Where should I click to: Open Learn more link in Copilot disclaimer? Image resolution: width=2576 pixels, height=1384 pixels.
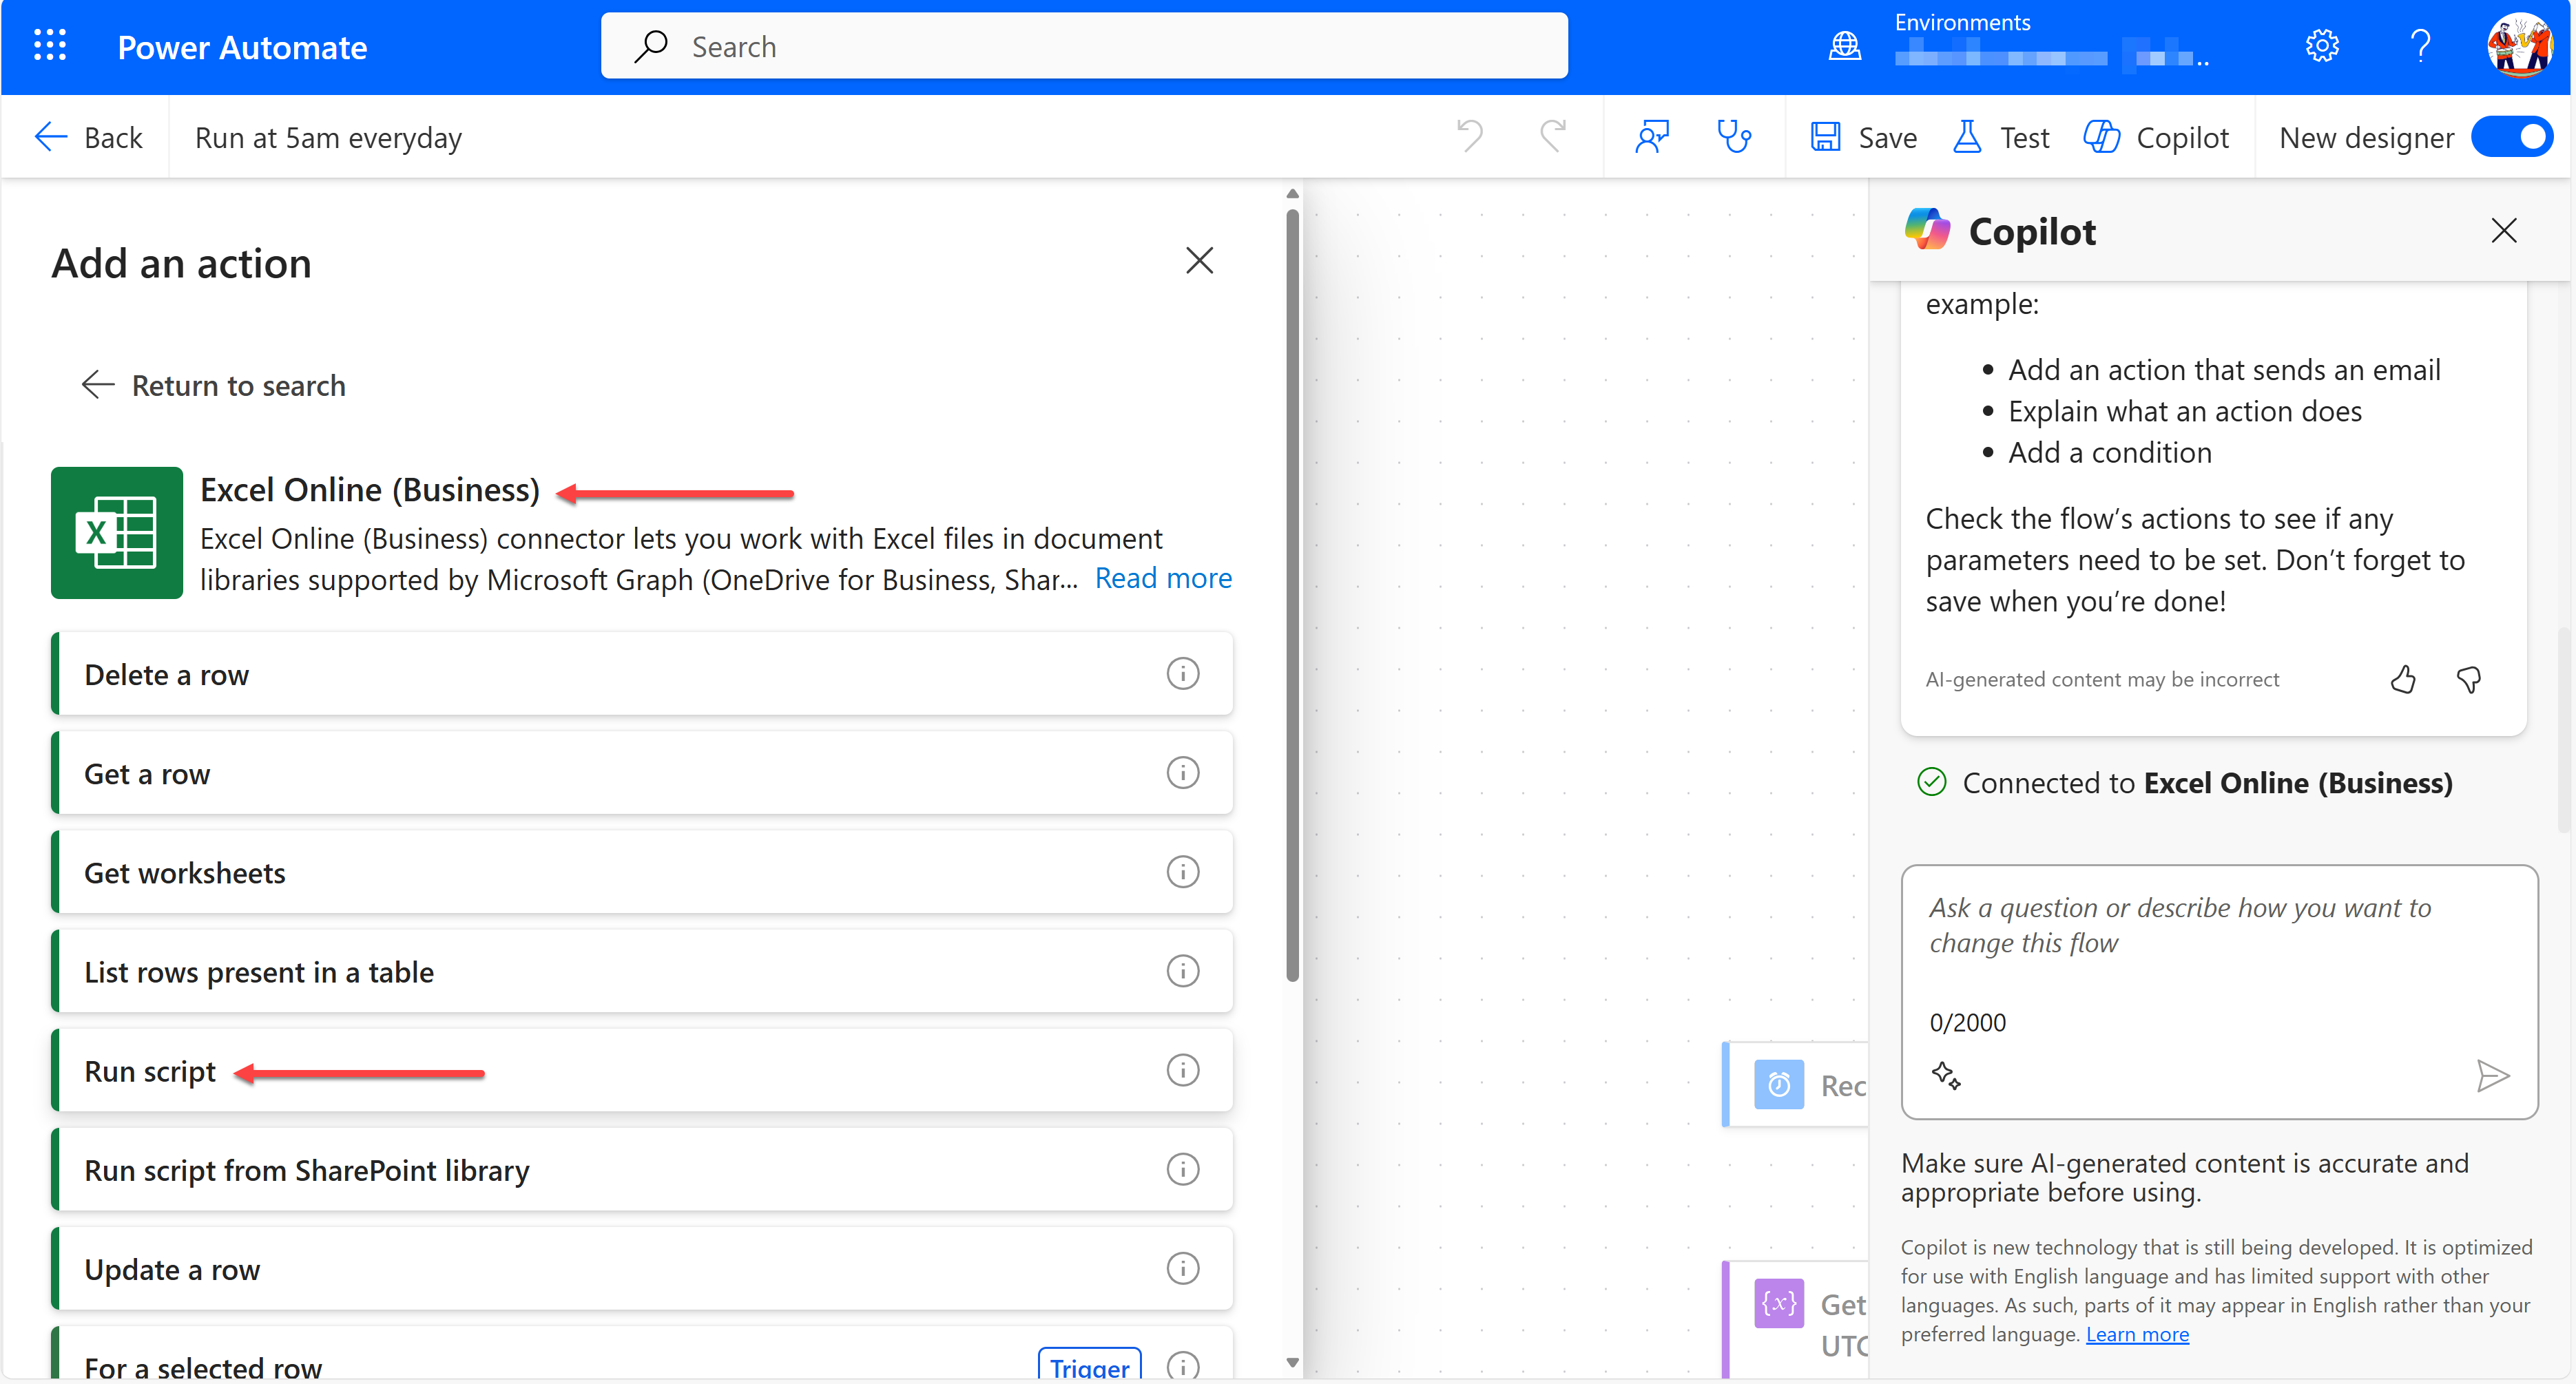click(x=2137, y=1334)
